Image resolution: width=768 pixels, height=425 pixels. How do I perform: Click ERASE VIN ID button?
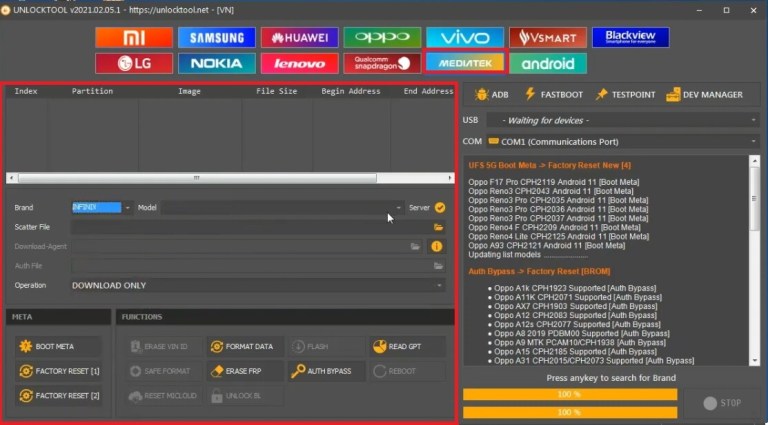coord(164,347)
